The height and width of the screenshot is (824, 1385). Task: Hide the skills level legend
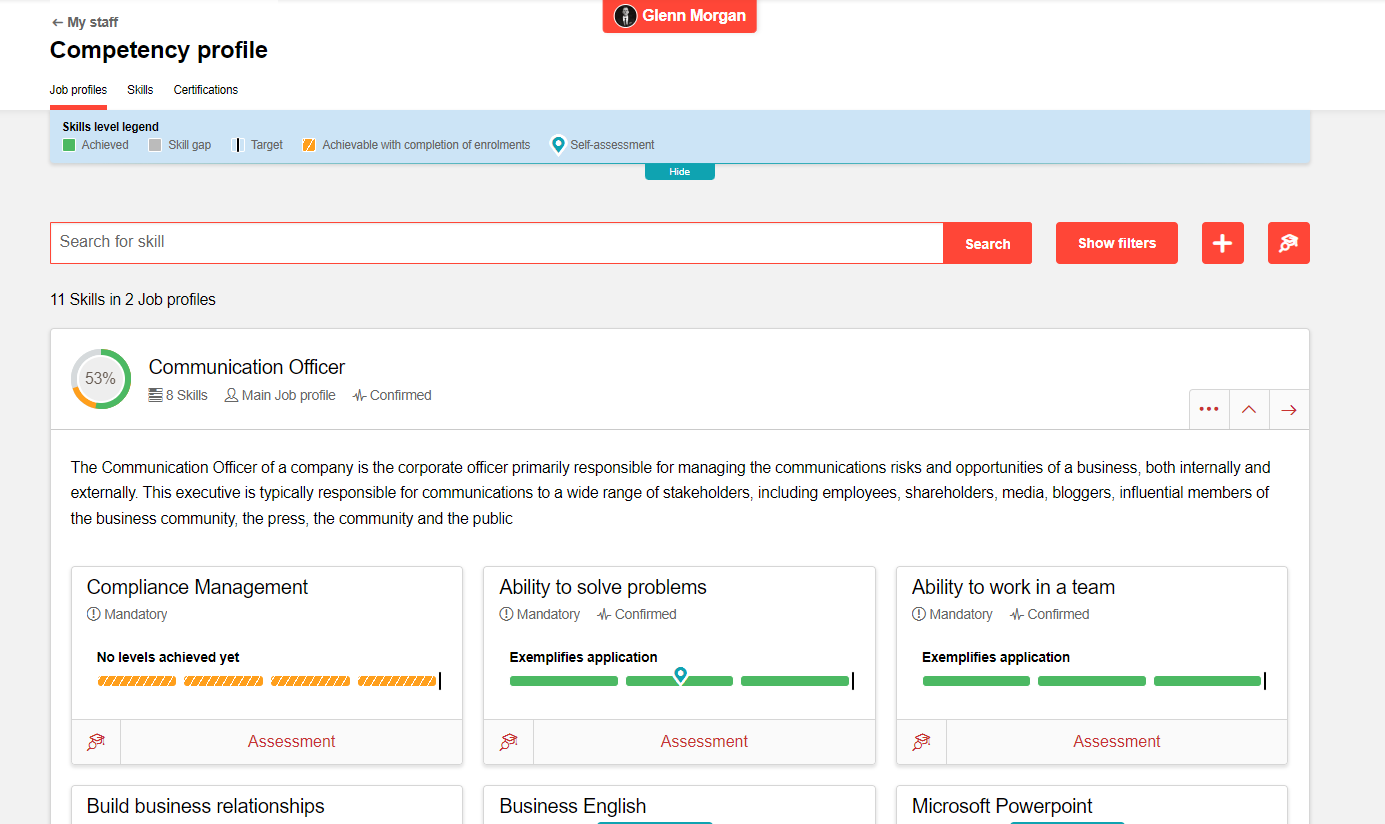click(x=679, y=172)
